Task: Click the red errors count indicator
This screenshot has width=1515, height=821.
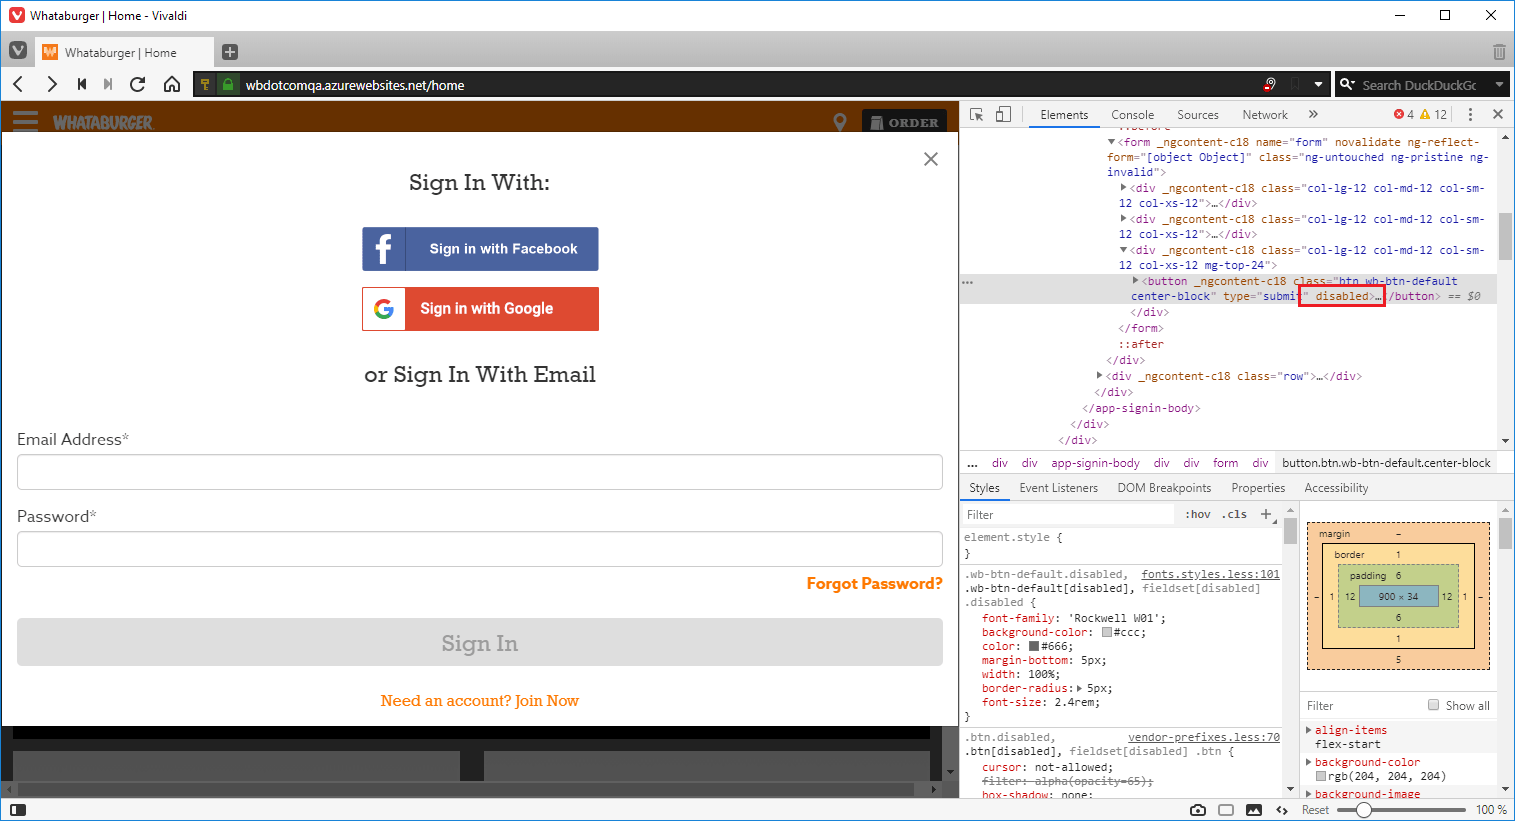Action: 1404,115
